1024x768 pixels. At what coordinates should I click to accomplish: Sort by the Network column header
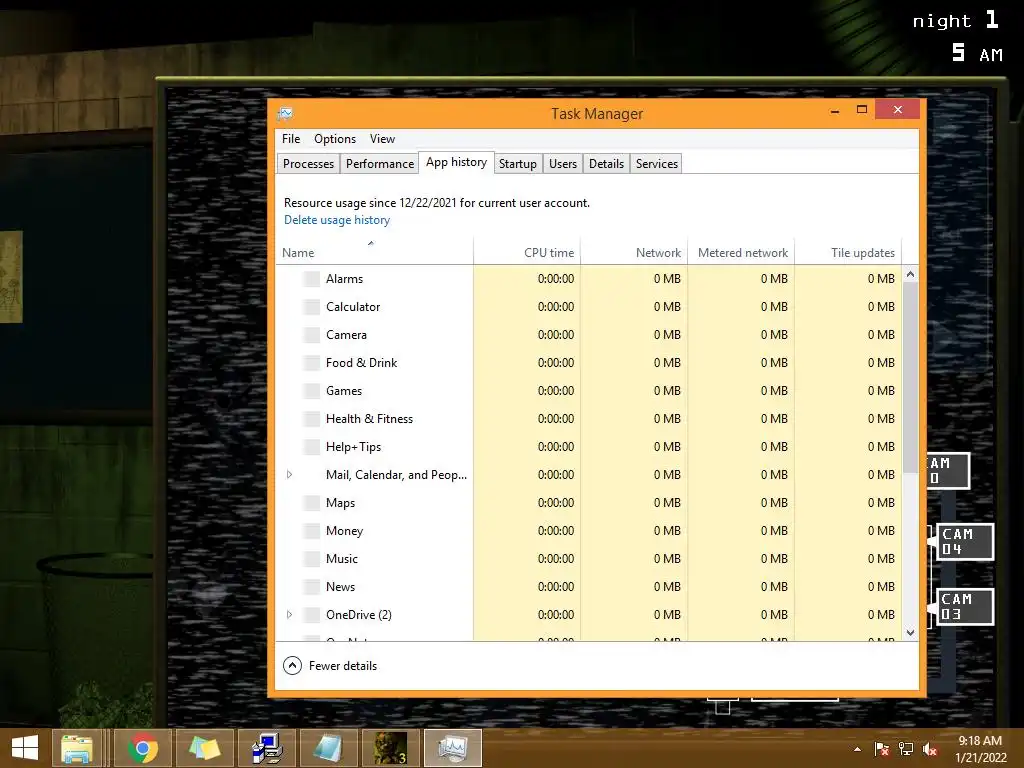(x=634, y=252)
